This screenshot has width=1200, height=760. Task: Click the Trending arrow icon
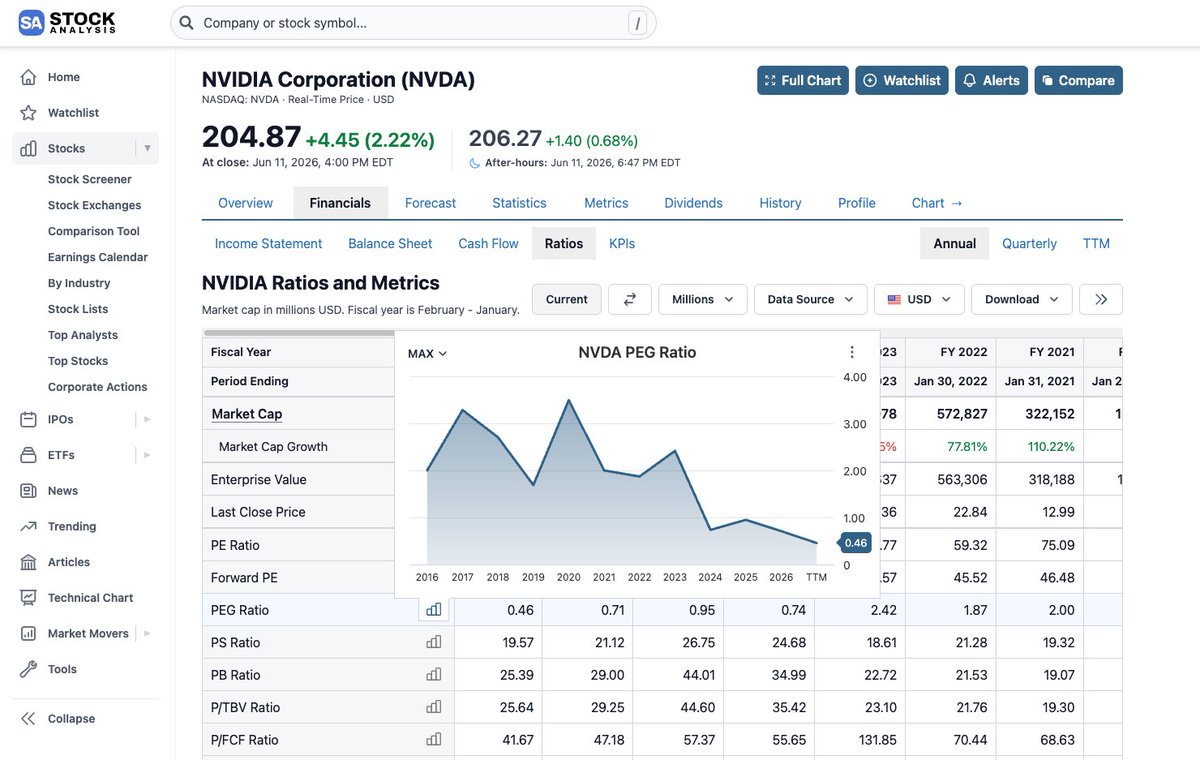tap(29, 526)
